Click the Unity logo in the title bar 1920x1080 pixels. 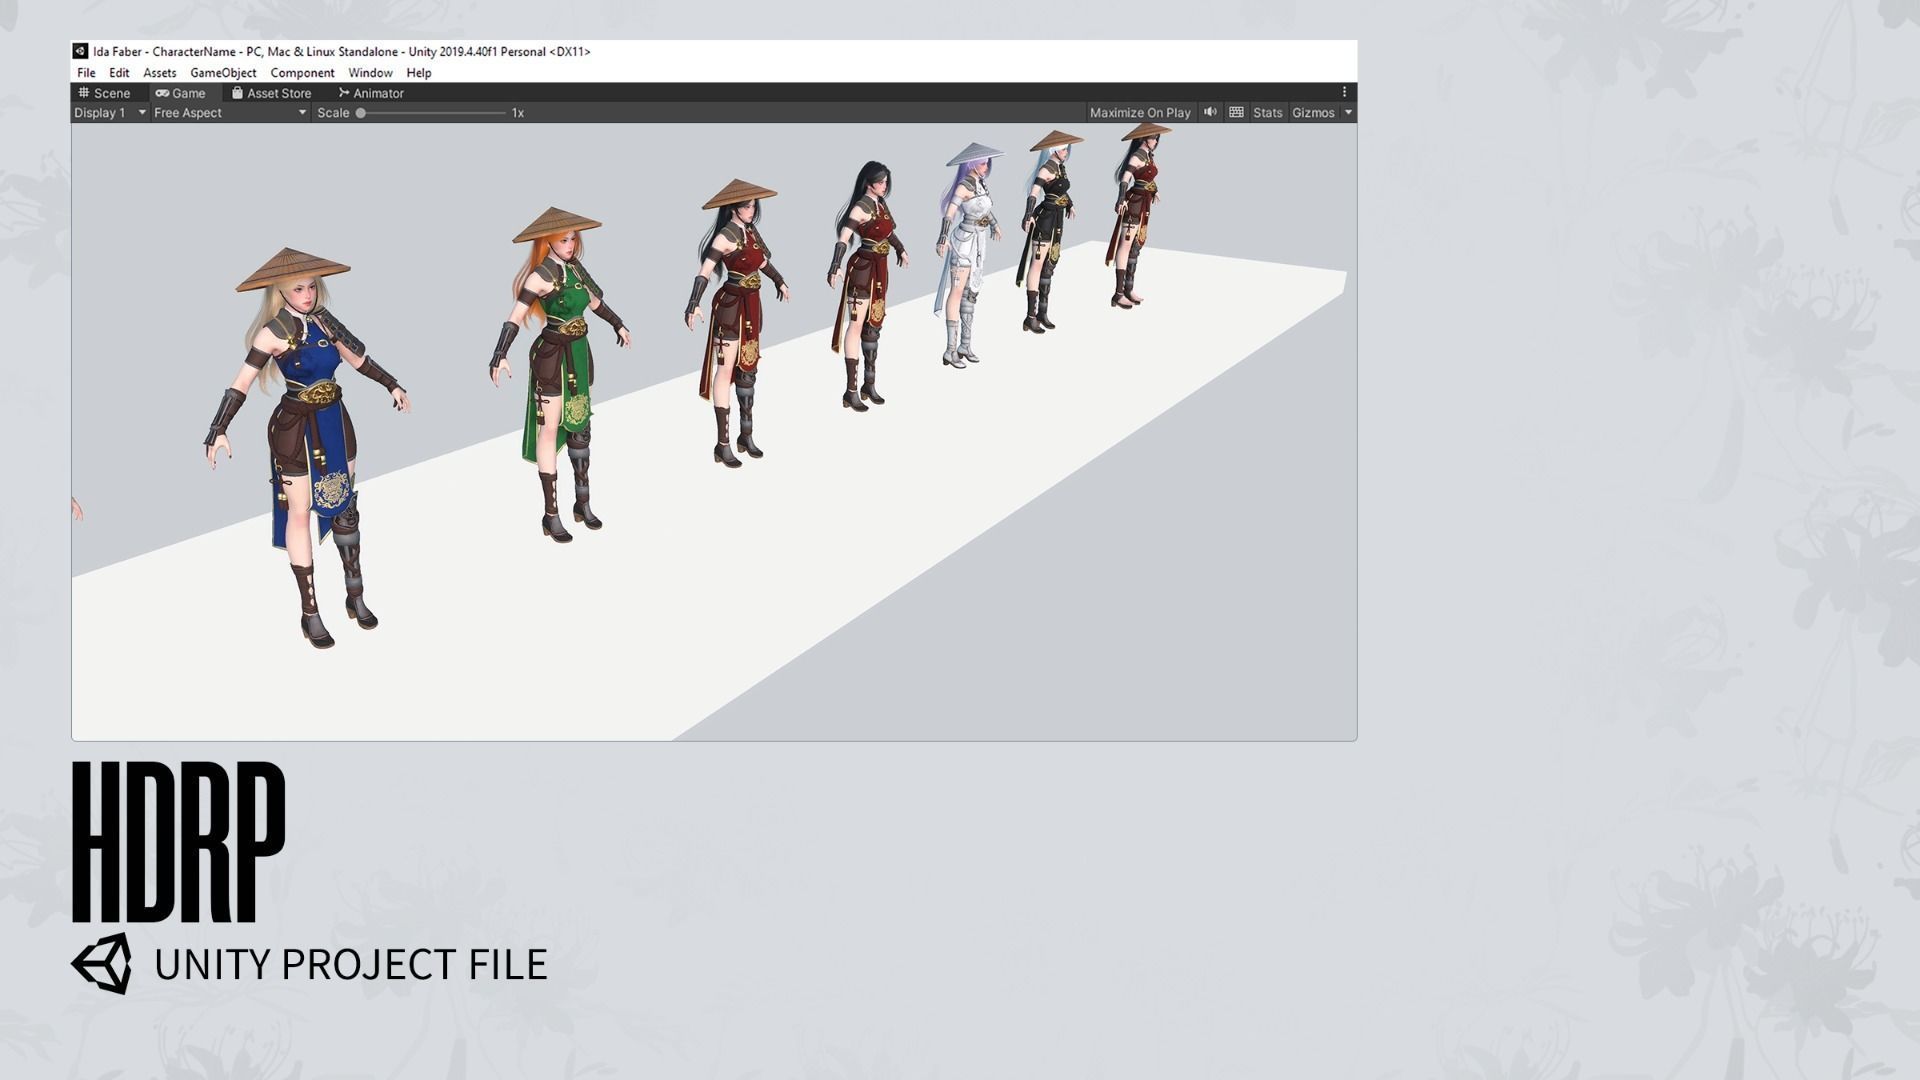pos(80,51)
